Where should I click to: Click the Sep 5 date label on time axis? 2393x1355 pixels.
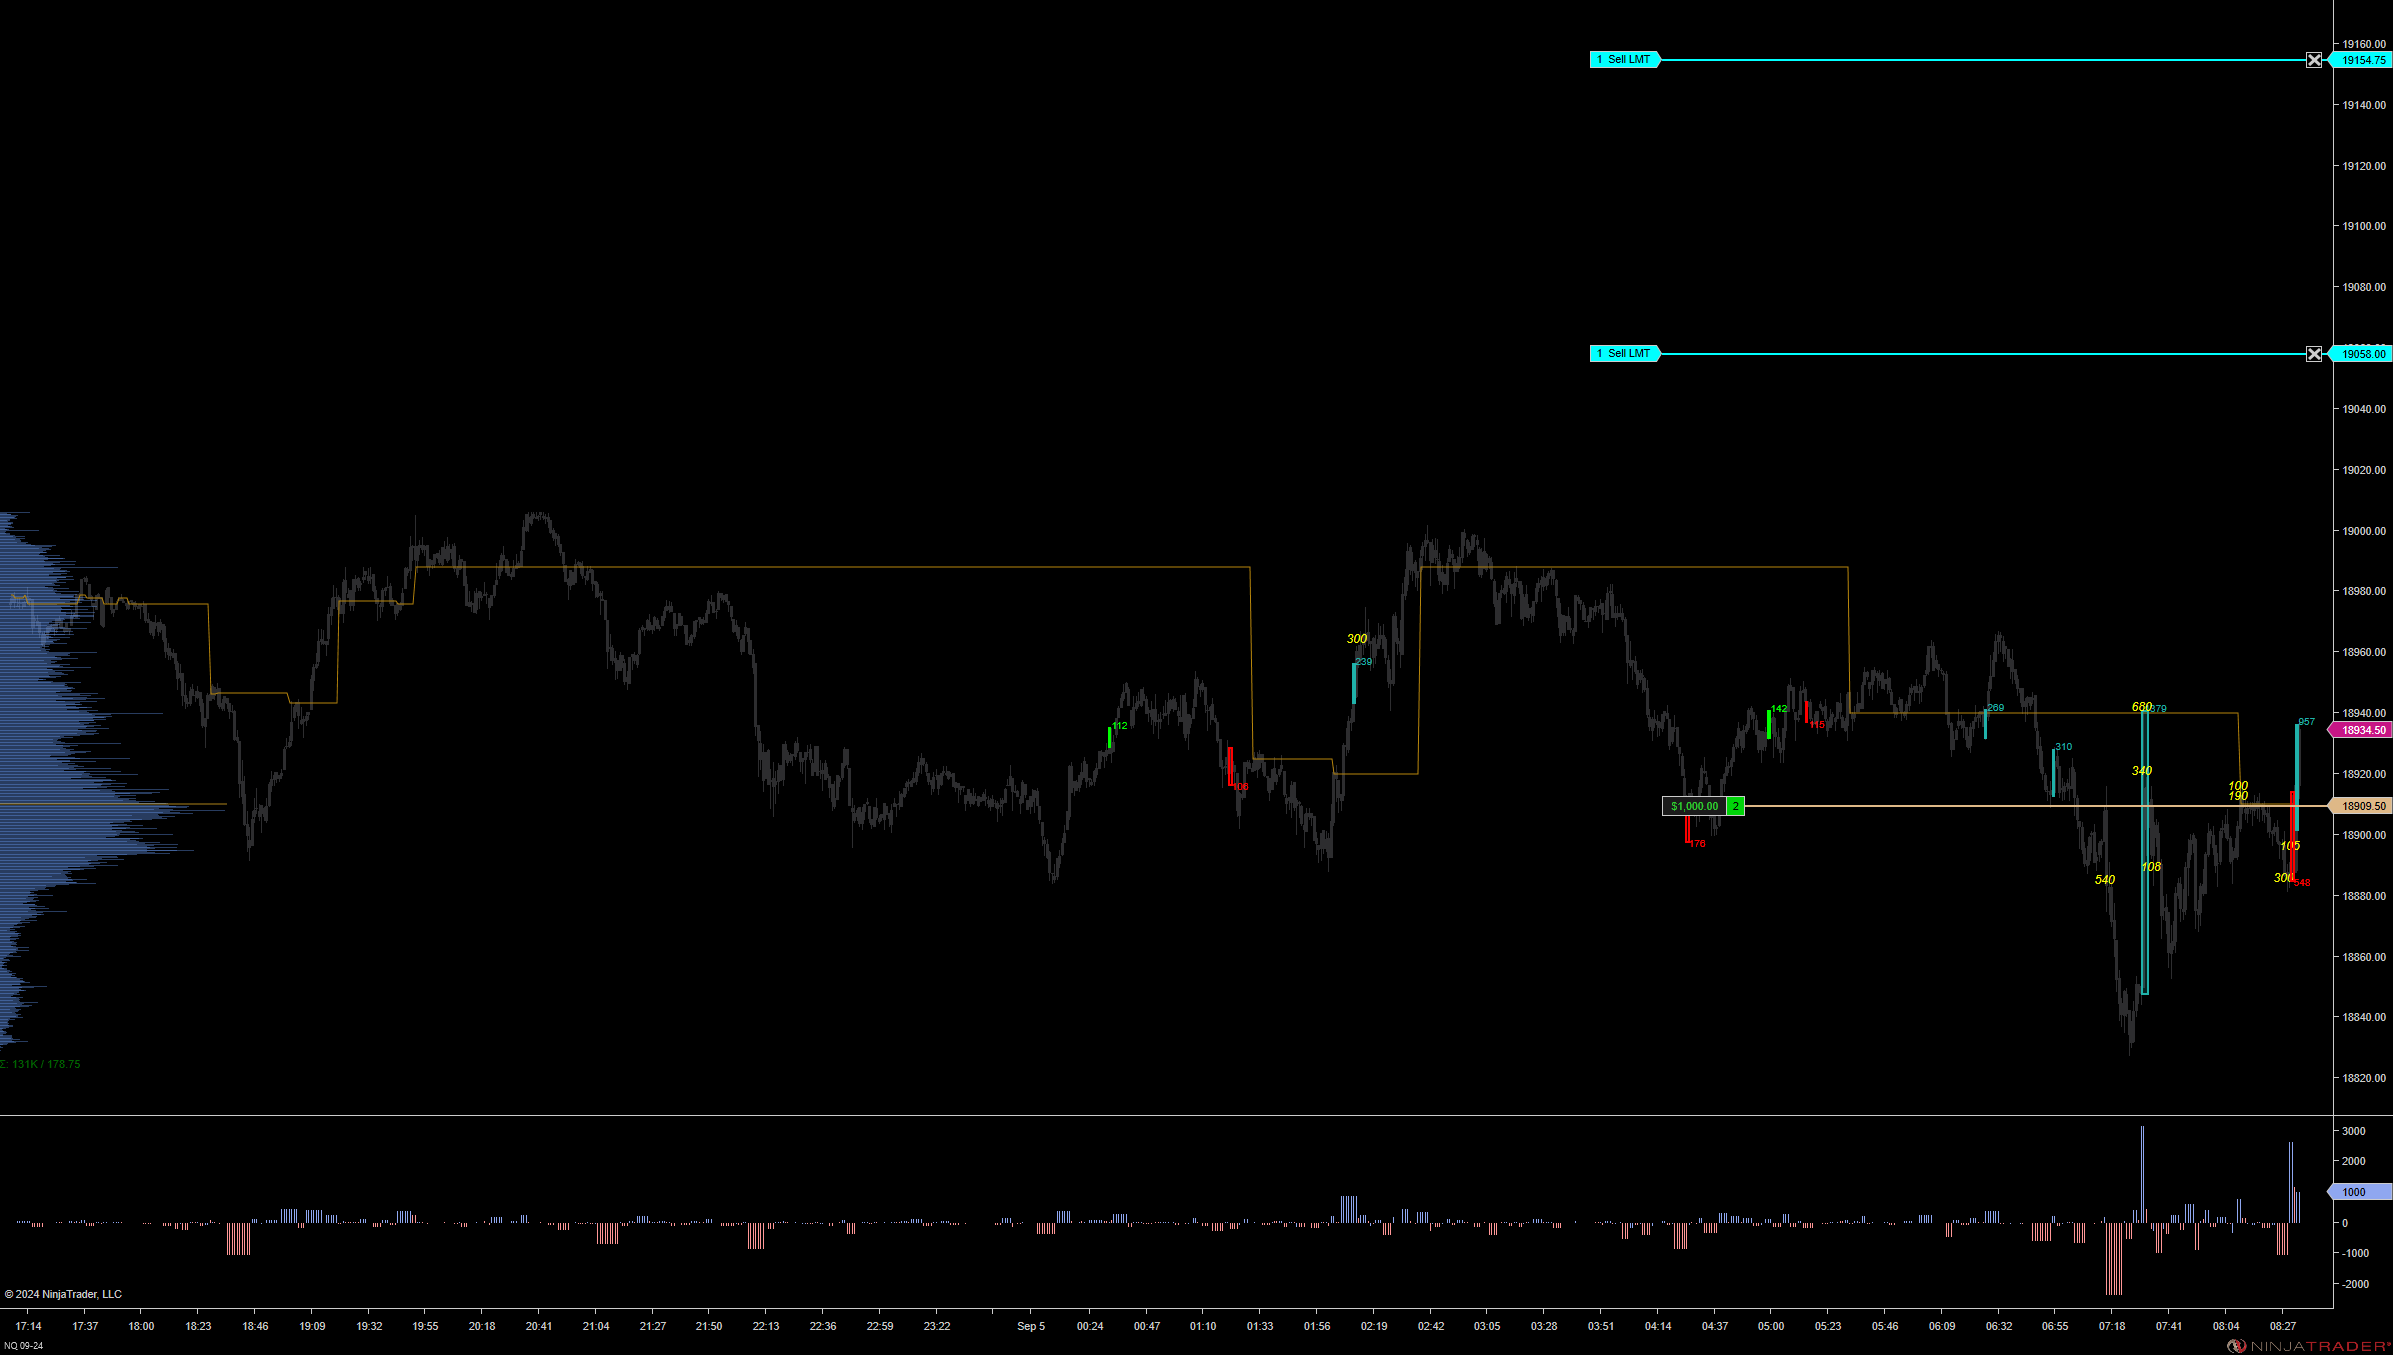1030,1326
